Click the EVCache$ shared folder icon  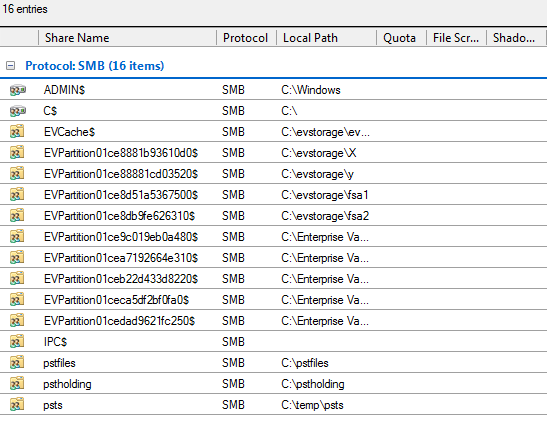click(x=17, y=131)
